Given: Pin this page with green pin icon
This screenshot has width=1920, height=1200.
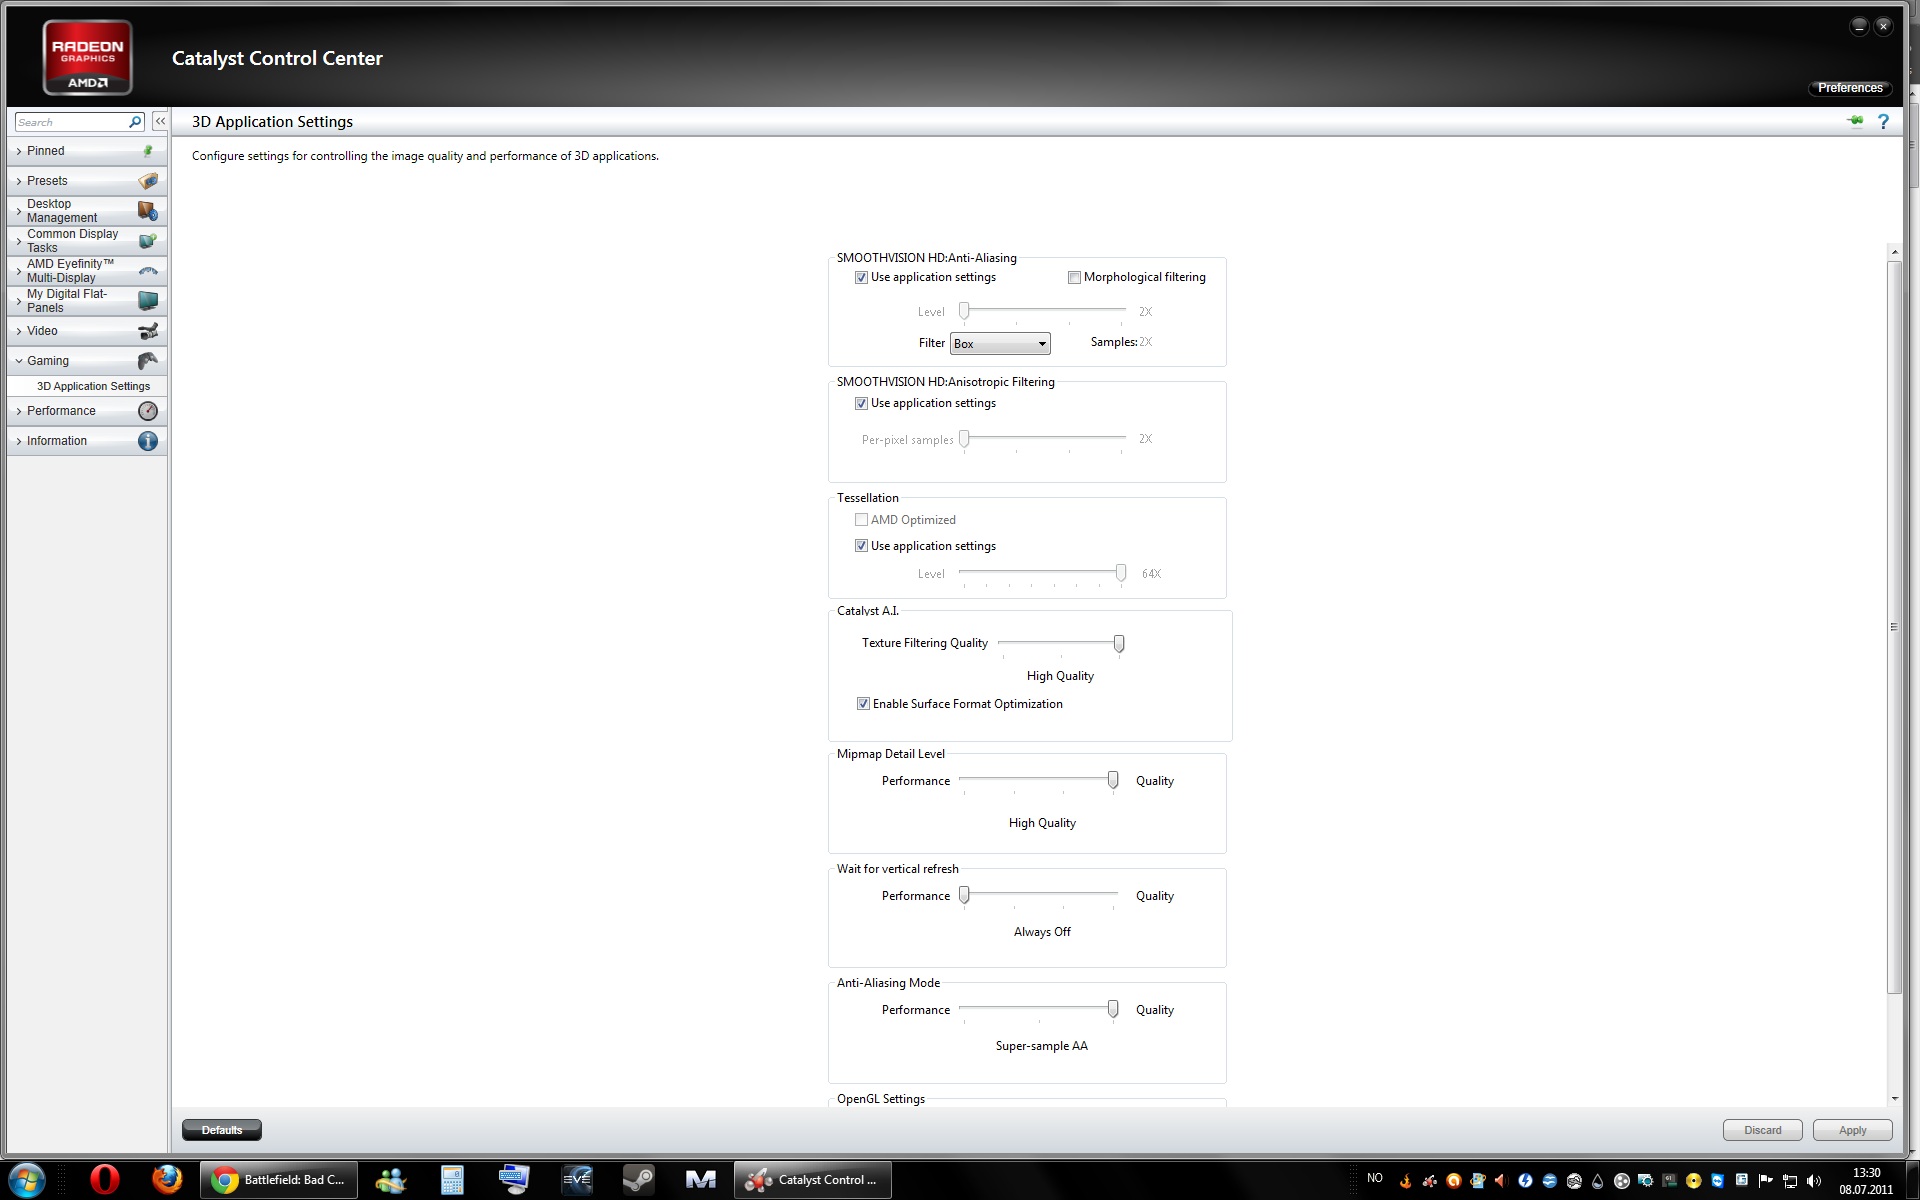Looking at the screenshot, I should click(x=1856, y=121).
